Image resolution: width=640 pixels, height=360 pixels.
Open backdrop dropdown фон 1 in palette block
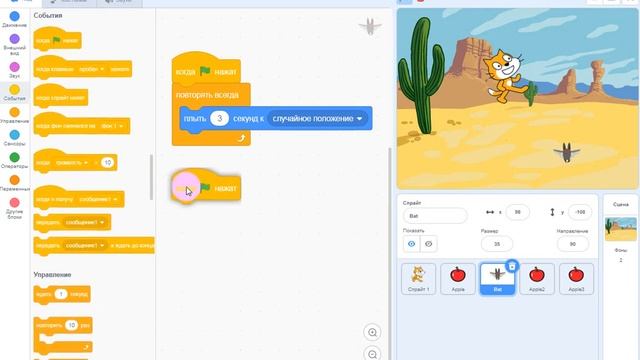point(112,126)
